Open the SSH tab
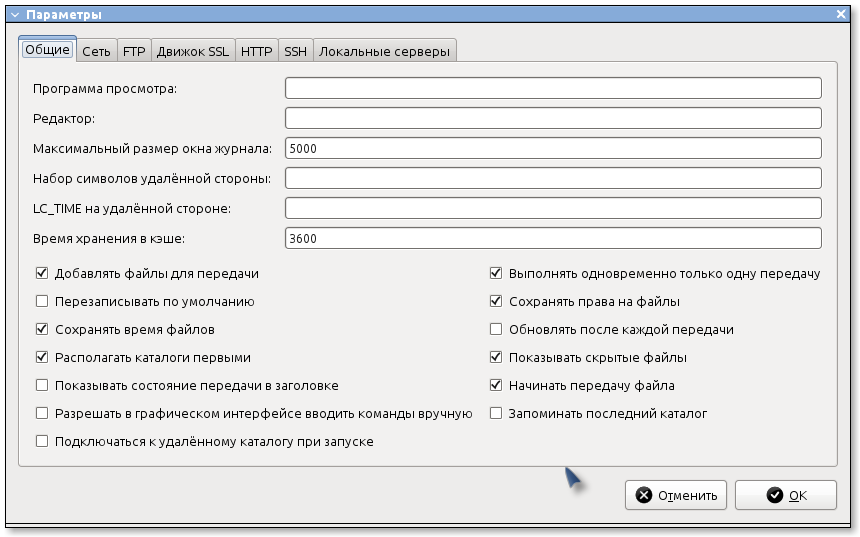Image resolution: width=860 pixels, height=537 pixels. [296, 52]
